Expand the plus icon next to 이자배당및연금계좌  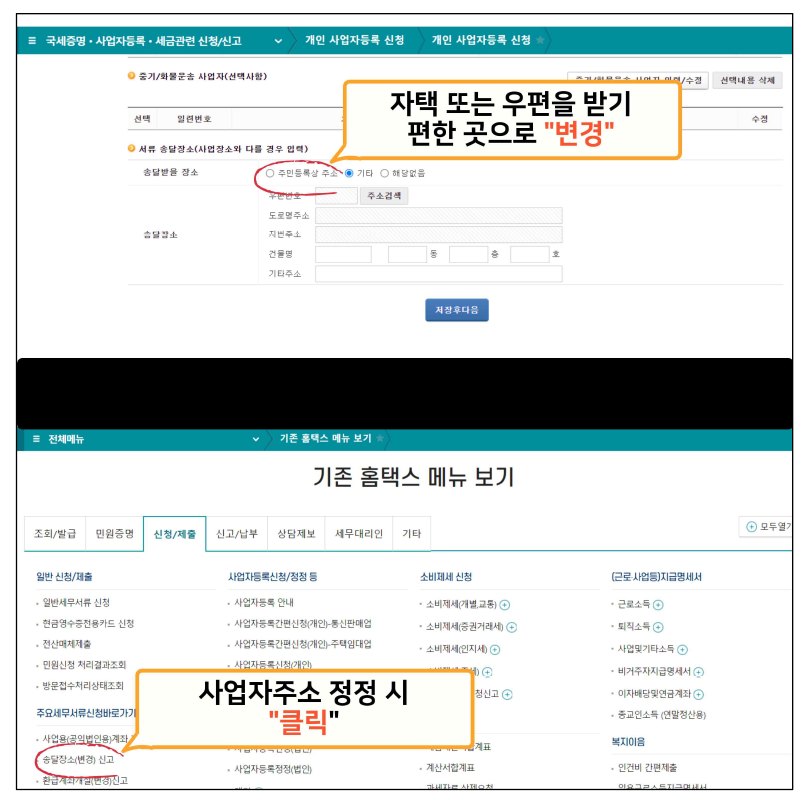698,694
